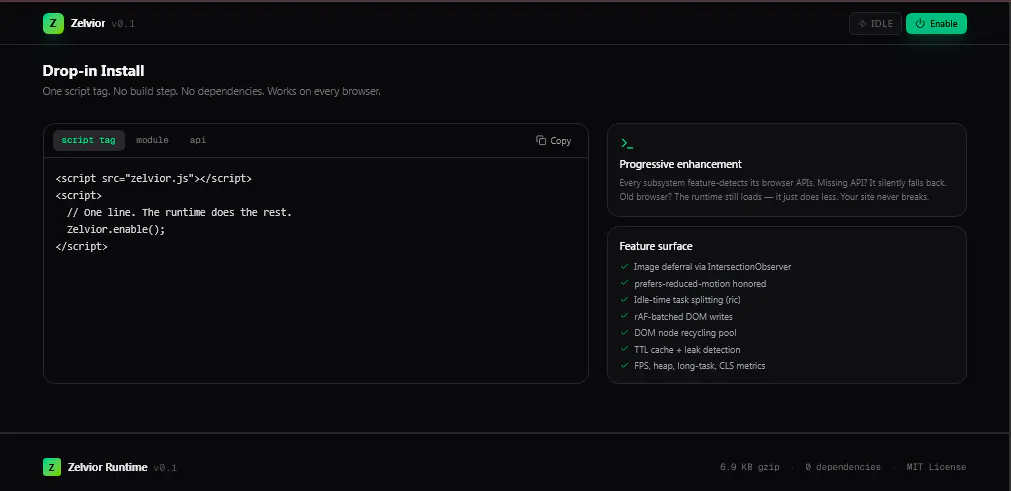Click the Zelvior Runtime Z logo in footer
This screenshot has height=491, width=1011.
click(x=52, y=467)
